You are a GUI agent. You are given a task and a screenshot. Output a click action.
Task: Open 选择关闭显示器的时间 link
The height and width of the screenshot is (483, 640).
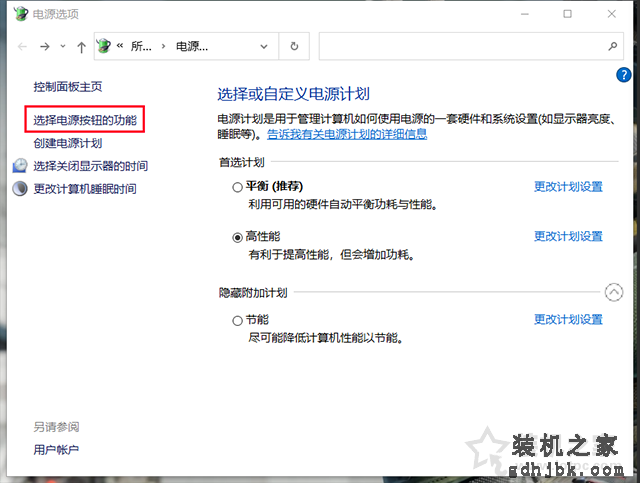[x=91, y=166]
